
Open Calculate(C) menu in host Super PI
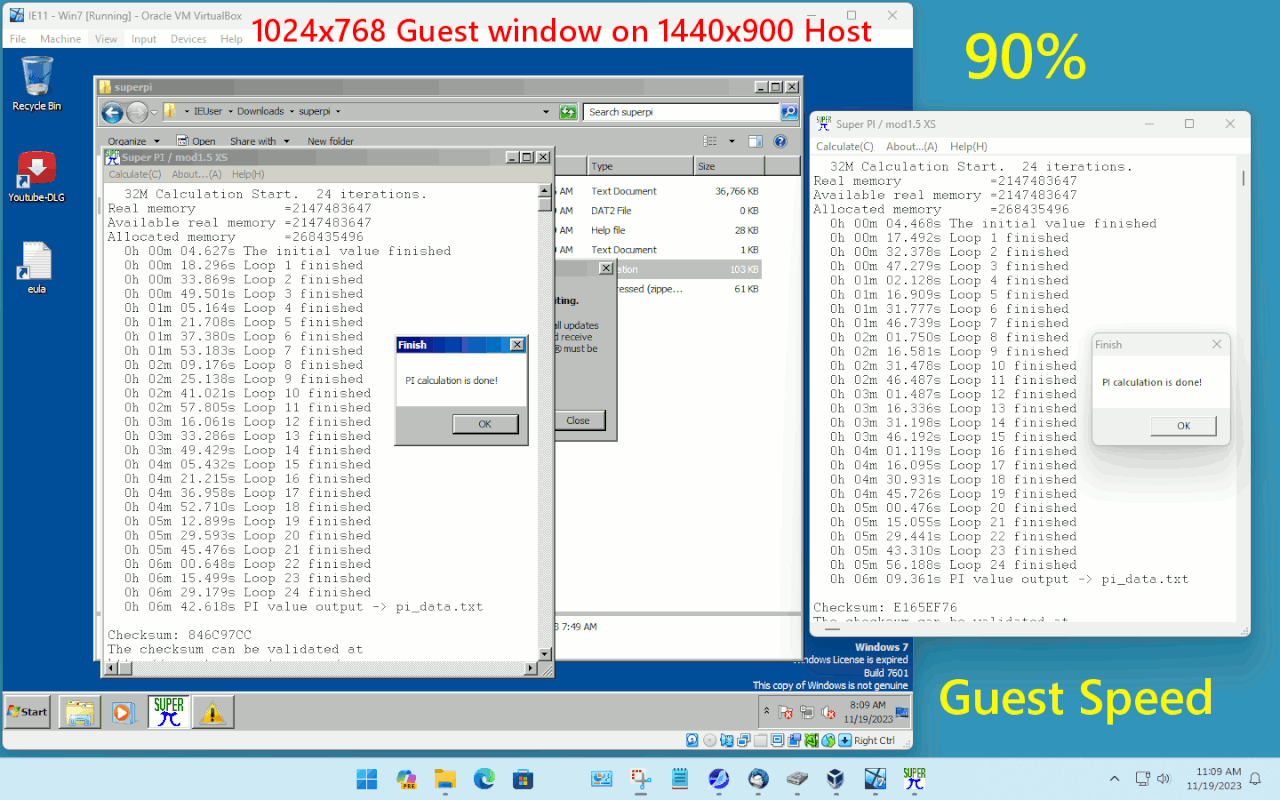point(844,146)
